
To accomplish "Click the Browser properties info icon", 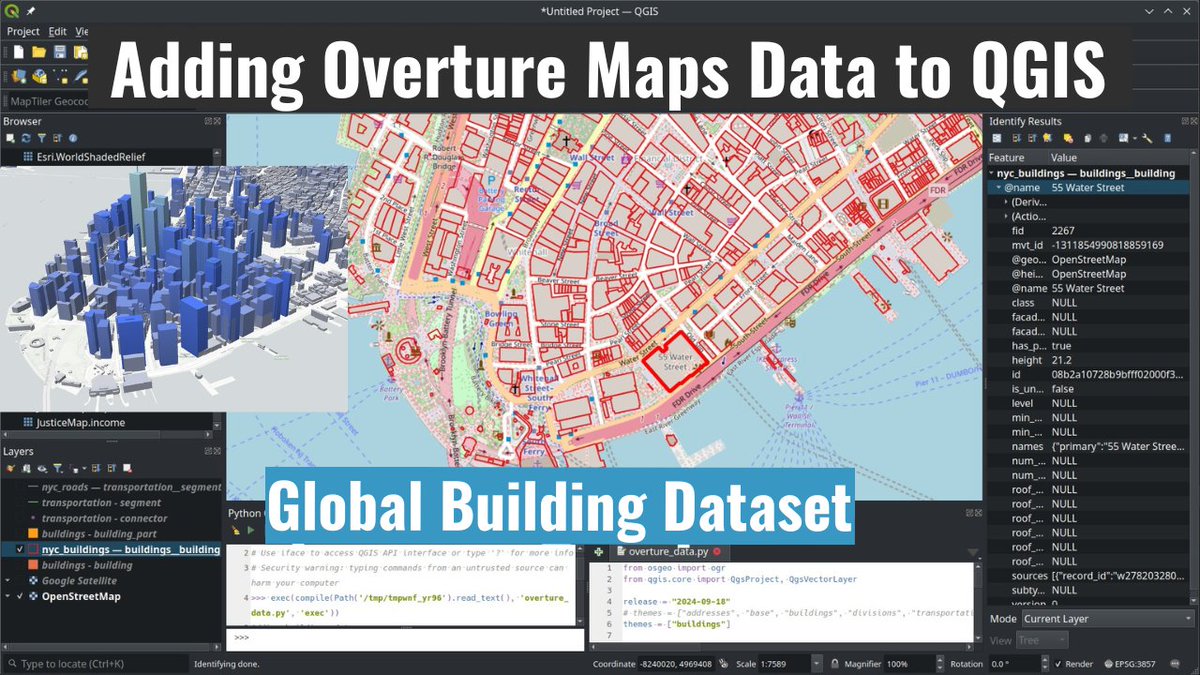I will click(73, 138).
